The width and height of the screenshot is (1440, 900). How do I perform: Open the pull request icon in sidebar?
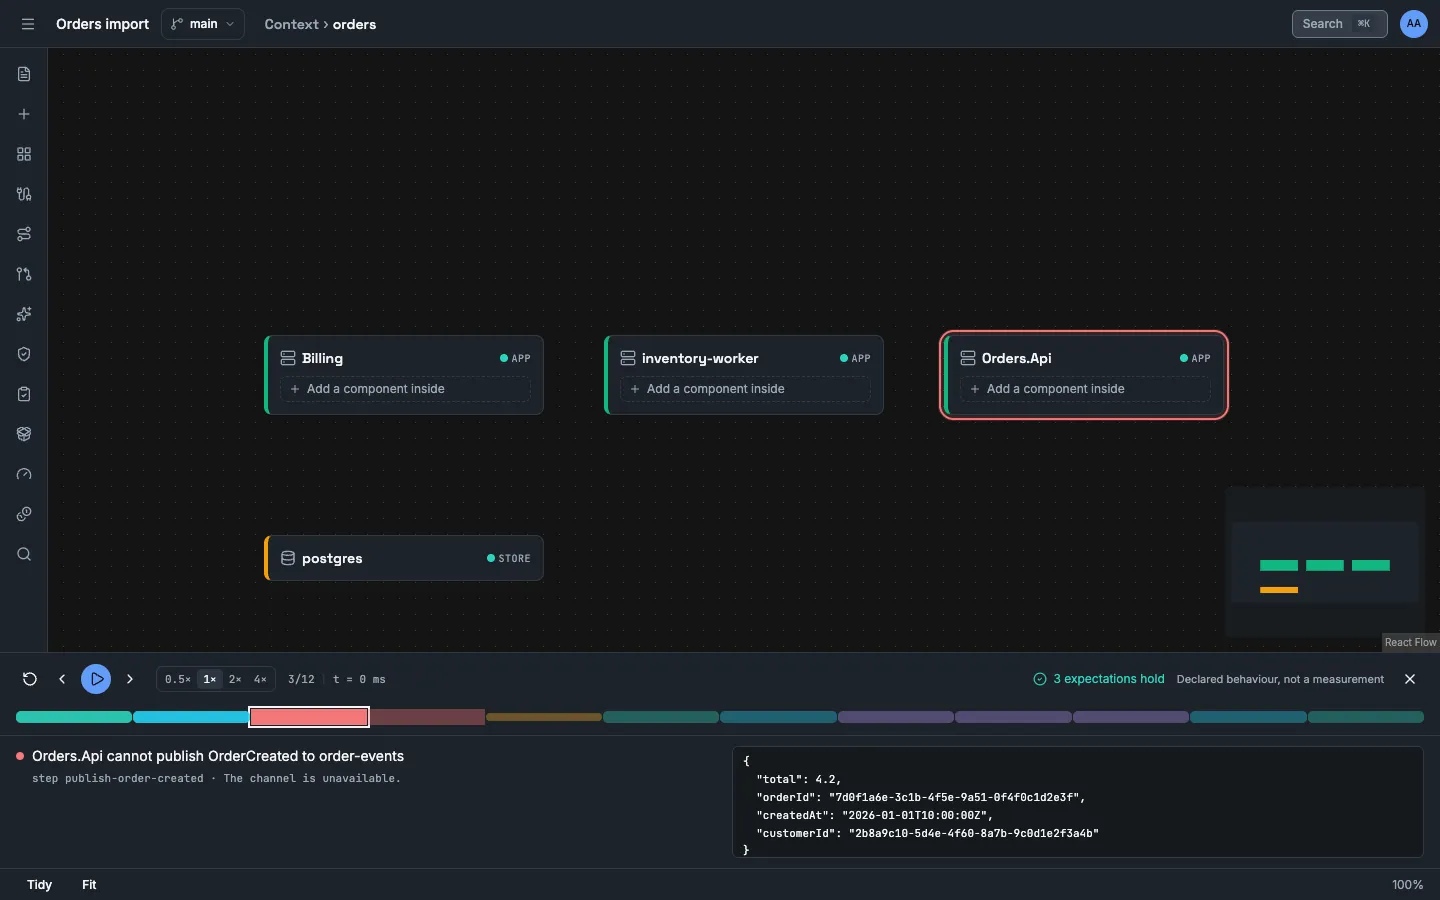24,274
